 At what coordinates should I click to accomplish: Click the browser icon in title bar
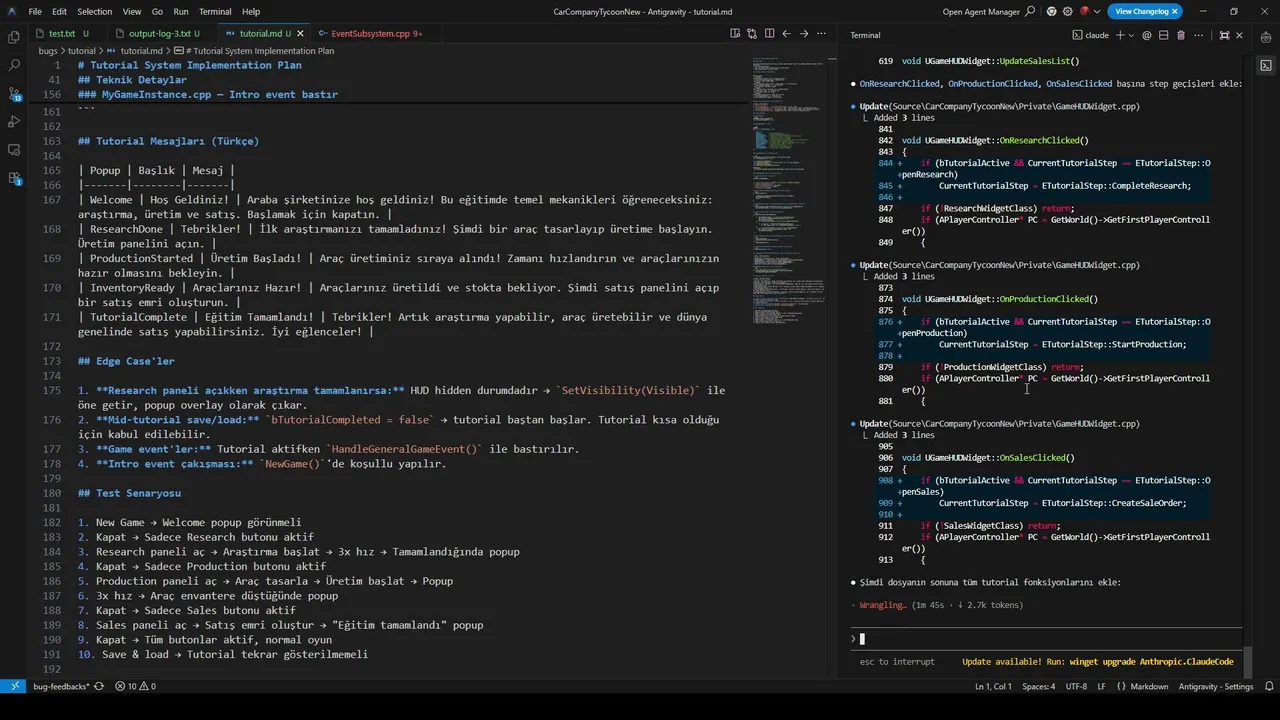click(x=1052, y=11)
